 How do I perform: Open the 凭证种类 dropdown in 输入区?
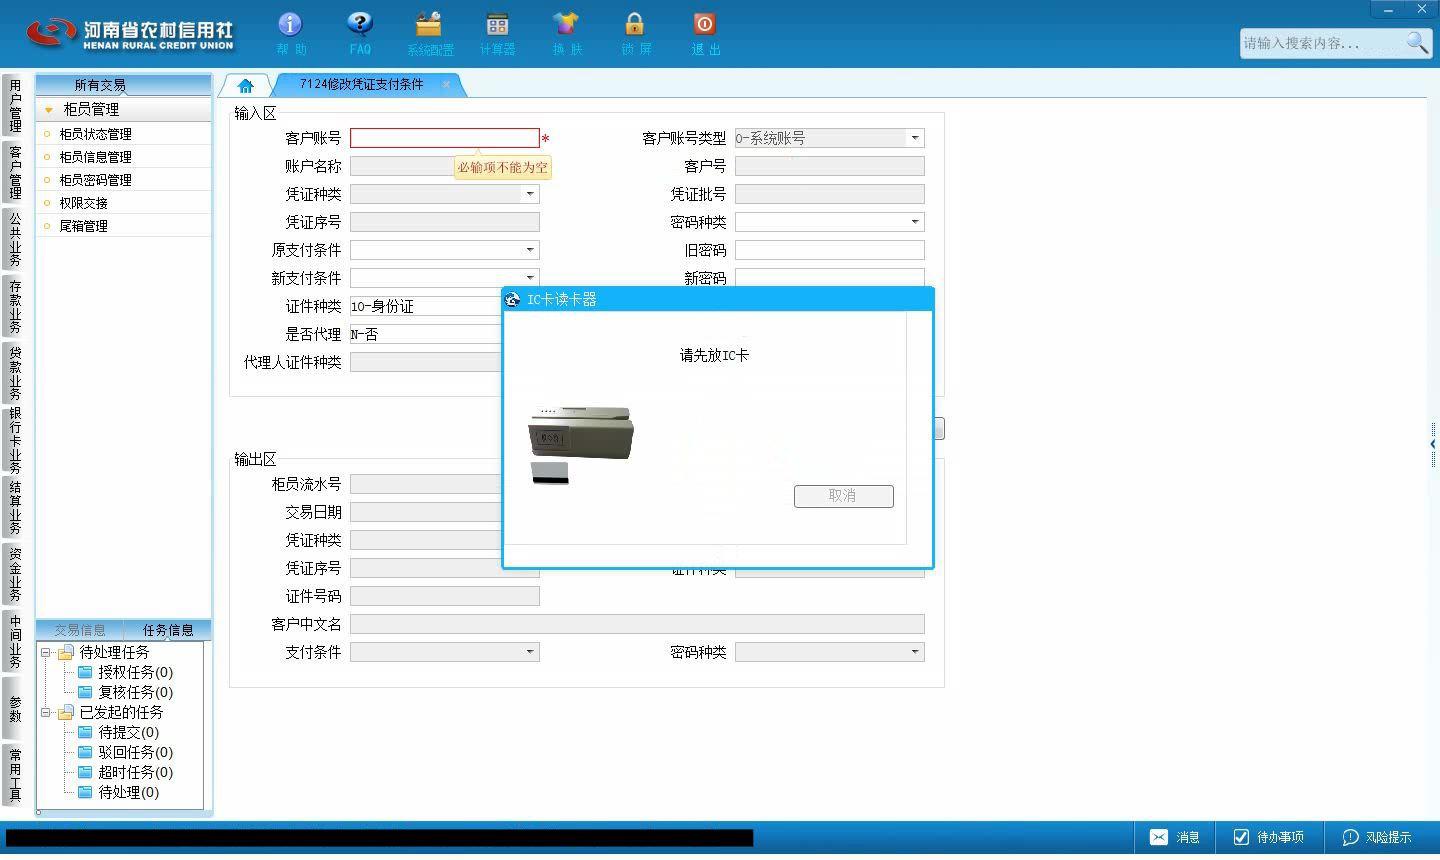530,194
